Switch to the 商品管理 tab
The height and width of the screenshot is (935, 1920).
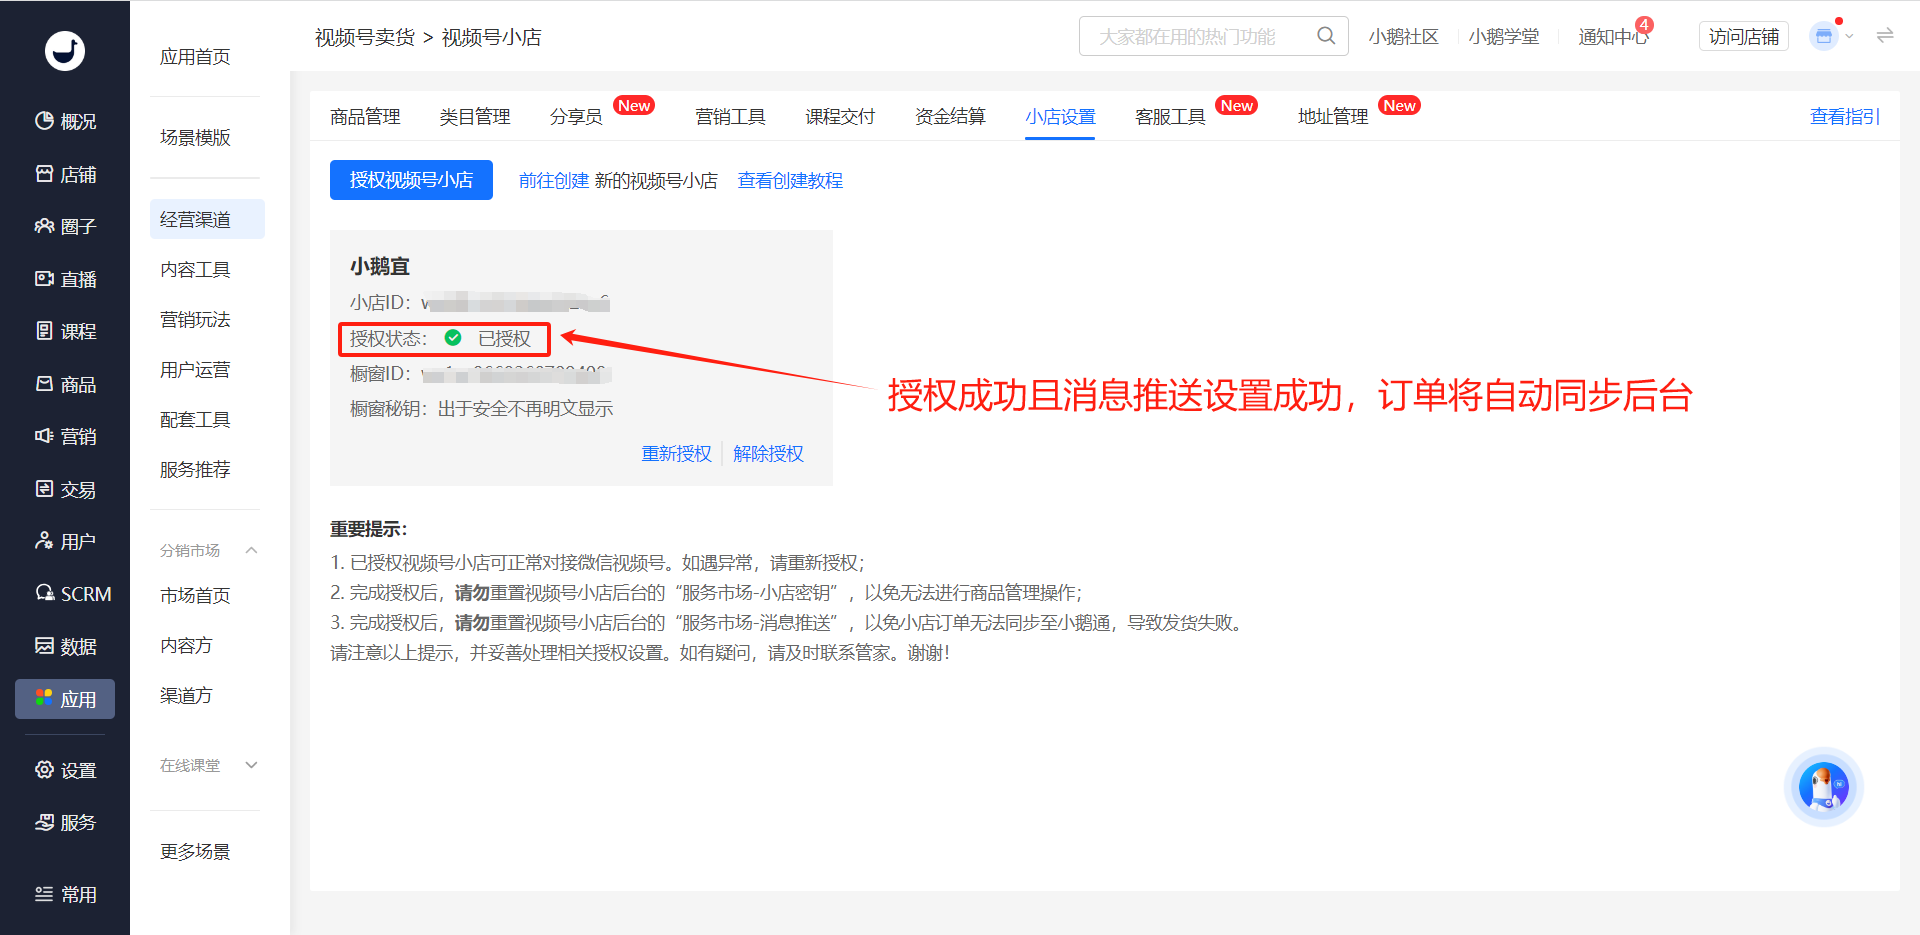pyautogui.click(x=365, y=117)
